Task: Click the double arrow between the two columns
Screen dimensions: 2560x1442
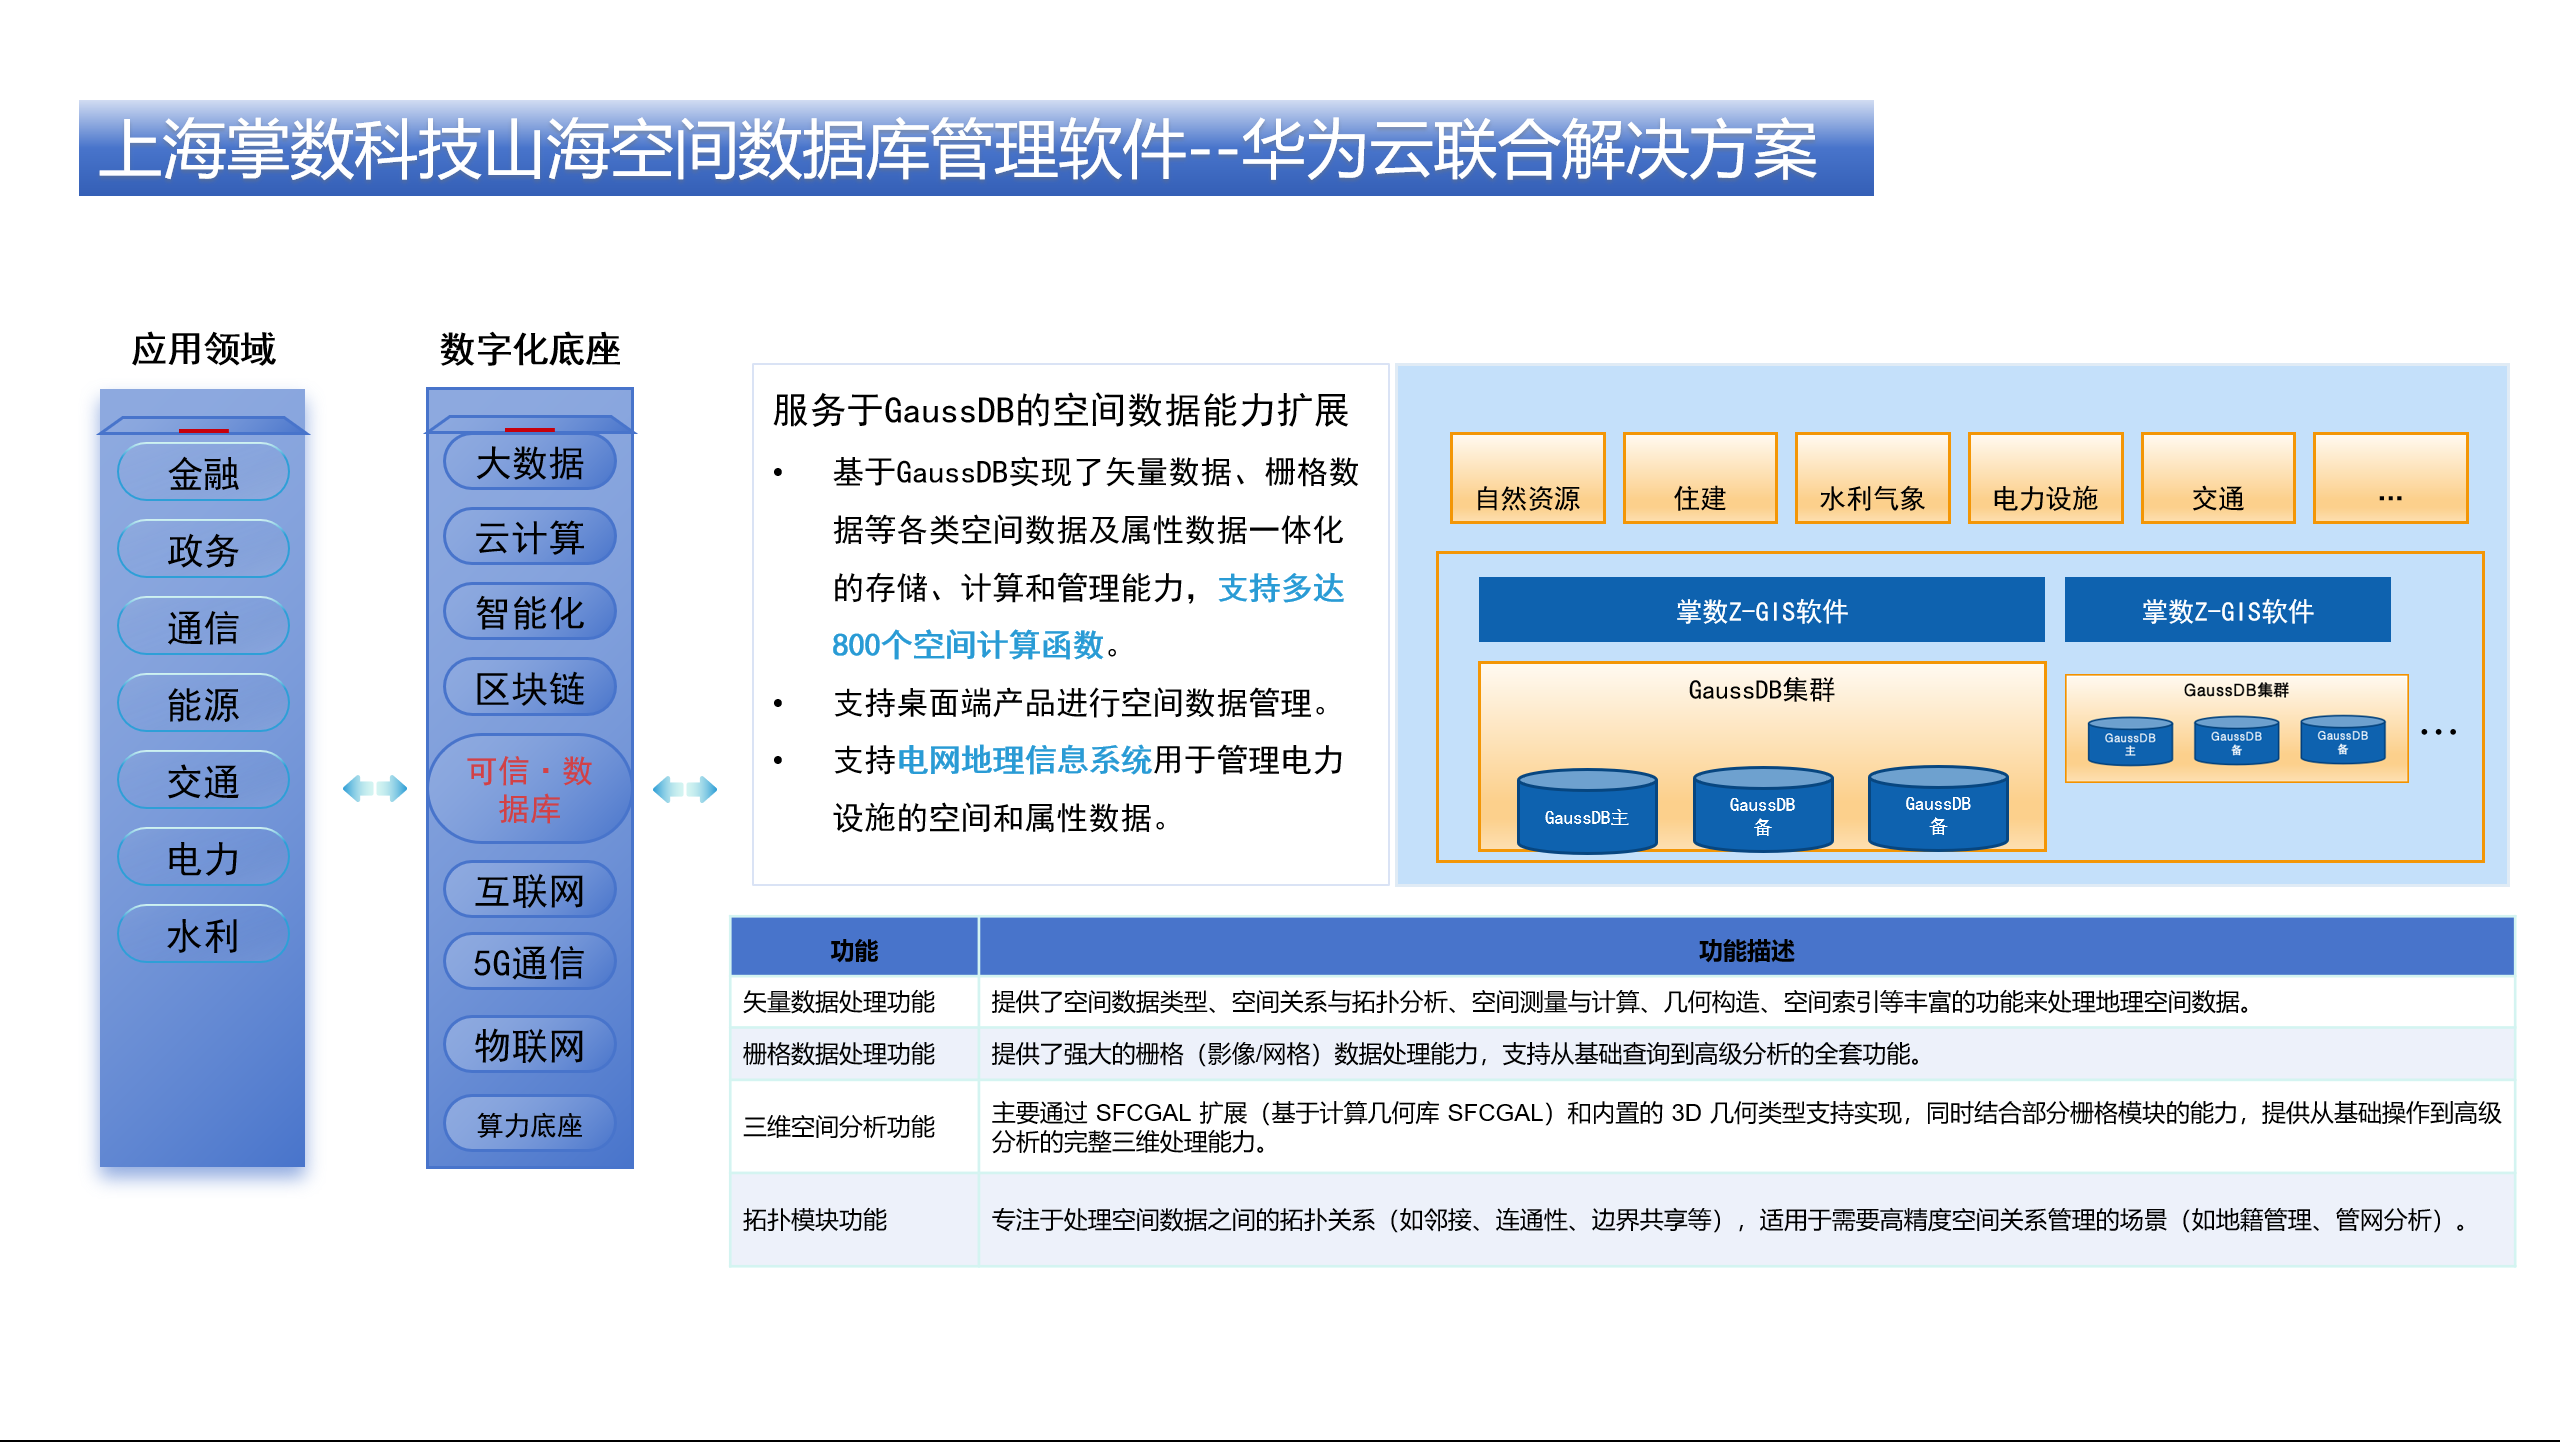Action: 374,789
